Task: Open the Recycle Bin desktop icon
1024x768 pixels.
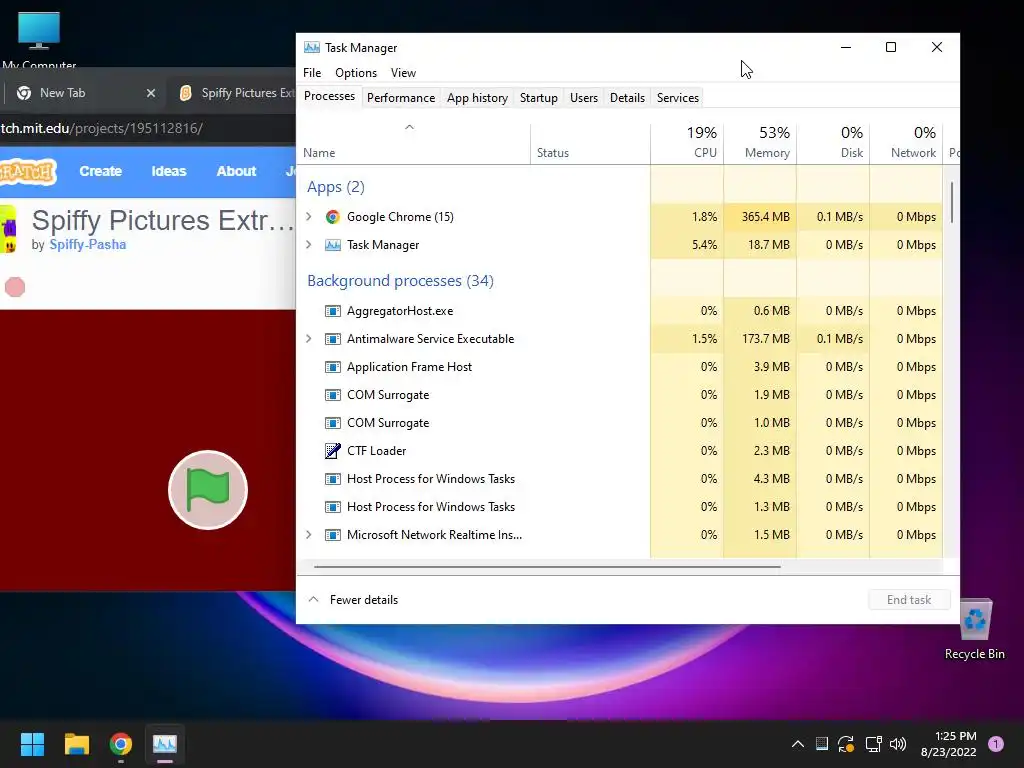Action: point(974,629)
